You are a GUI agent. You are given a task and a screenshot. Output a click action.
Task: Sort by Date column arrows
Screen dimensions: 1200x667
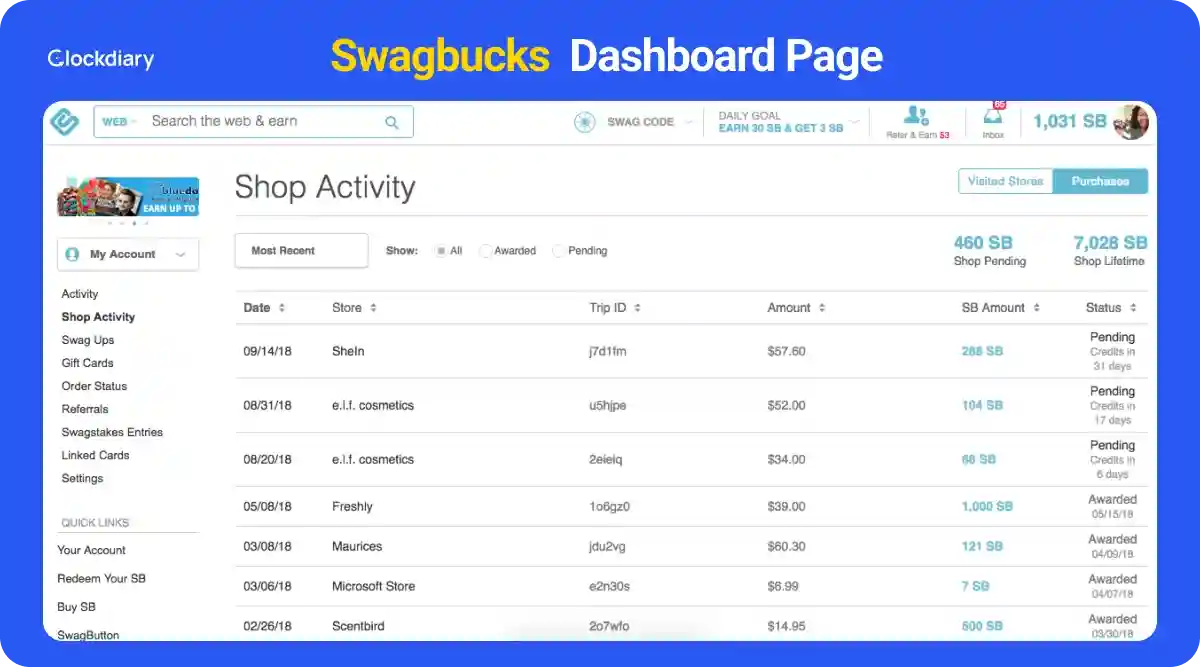click(x=282, y=308)
